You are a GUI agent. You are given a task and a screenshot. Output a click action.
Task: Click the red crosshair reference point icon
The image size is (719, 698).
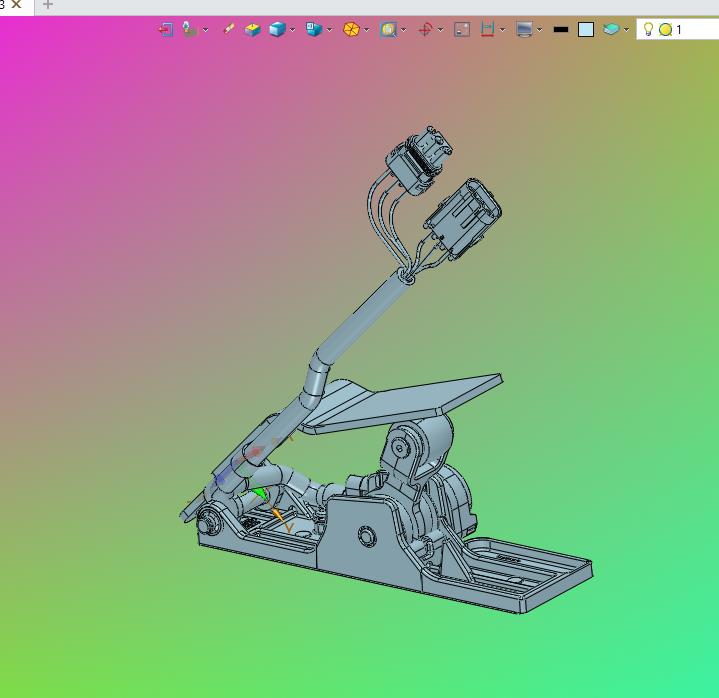pos(425,30)
